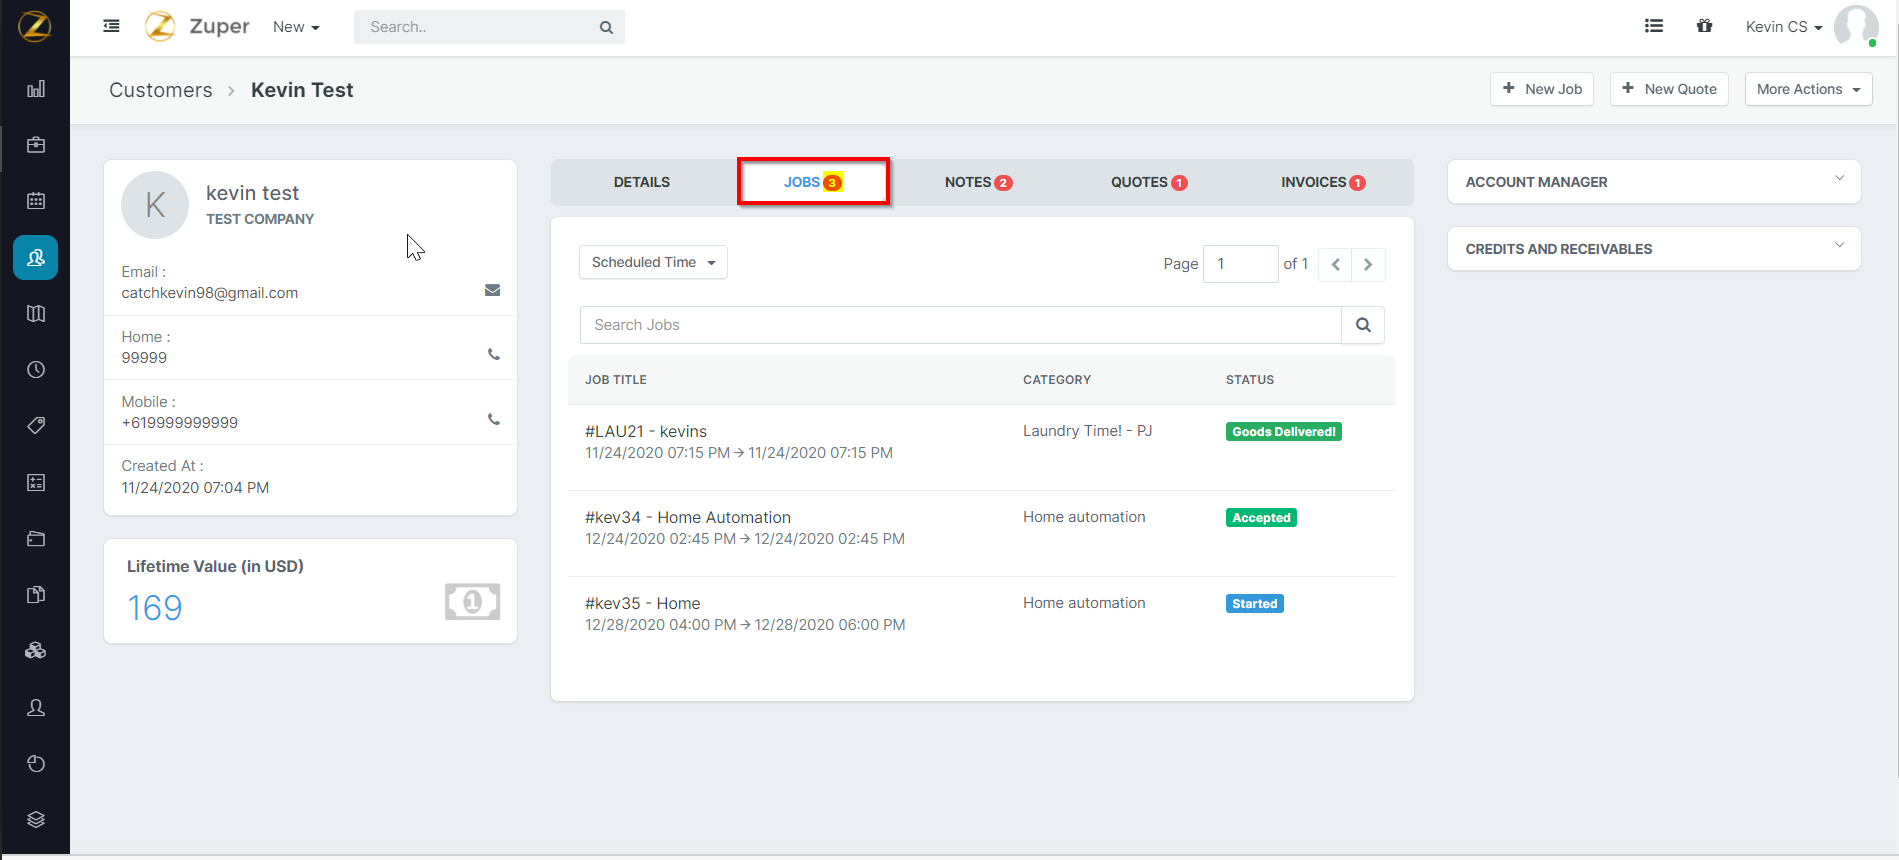The image size is (1899, 860).
Task: Open the Scheduled Time dropdown
Action: click(x=653, y=262)
